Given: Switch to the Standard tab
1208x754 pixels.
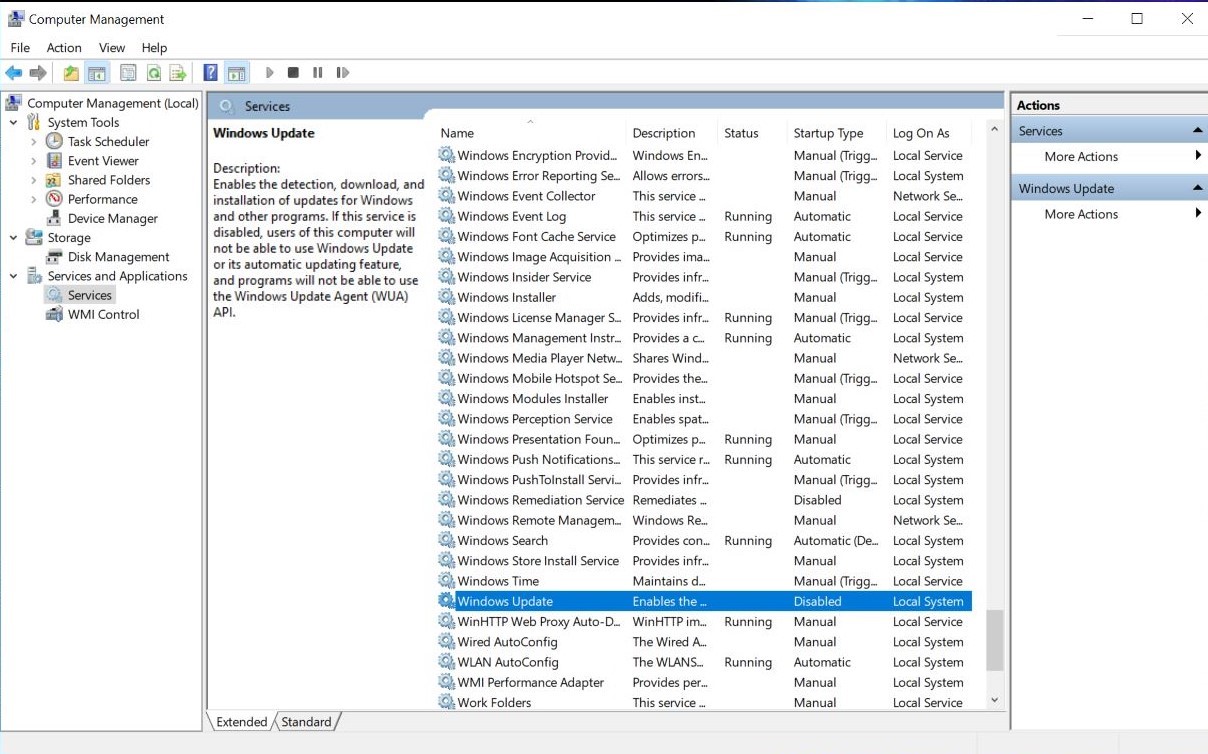Looking at the screenshot, I should pos(306,722).
